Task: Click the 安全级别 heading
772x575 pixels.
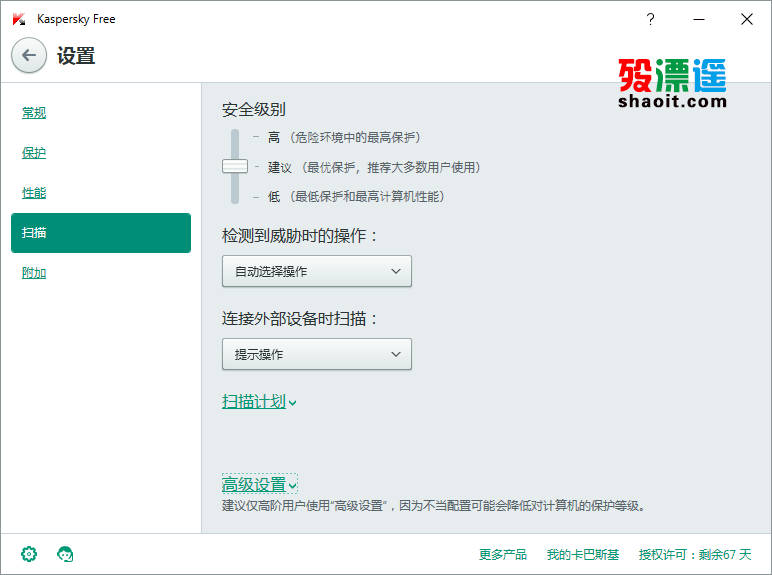Action: [254, 109]
